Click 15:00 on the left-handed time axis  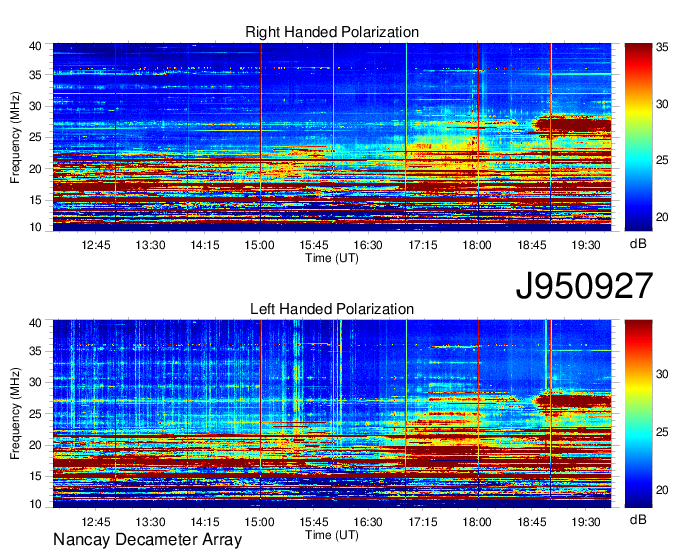tap(259, 522)
